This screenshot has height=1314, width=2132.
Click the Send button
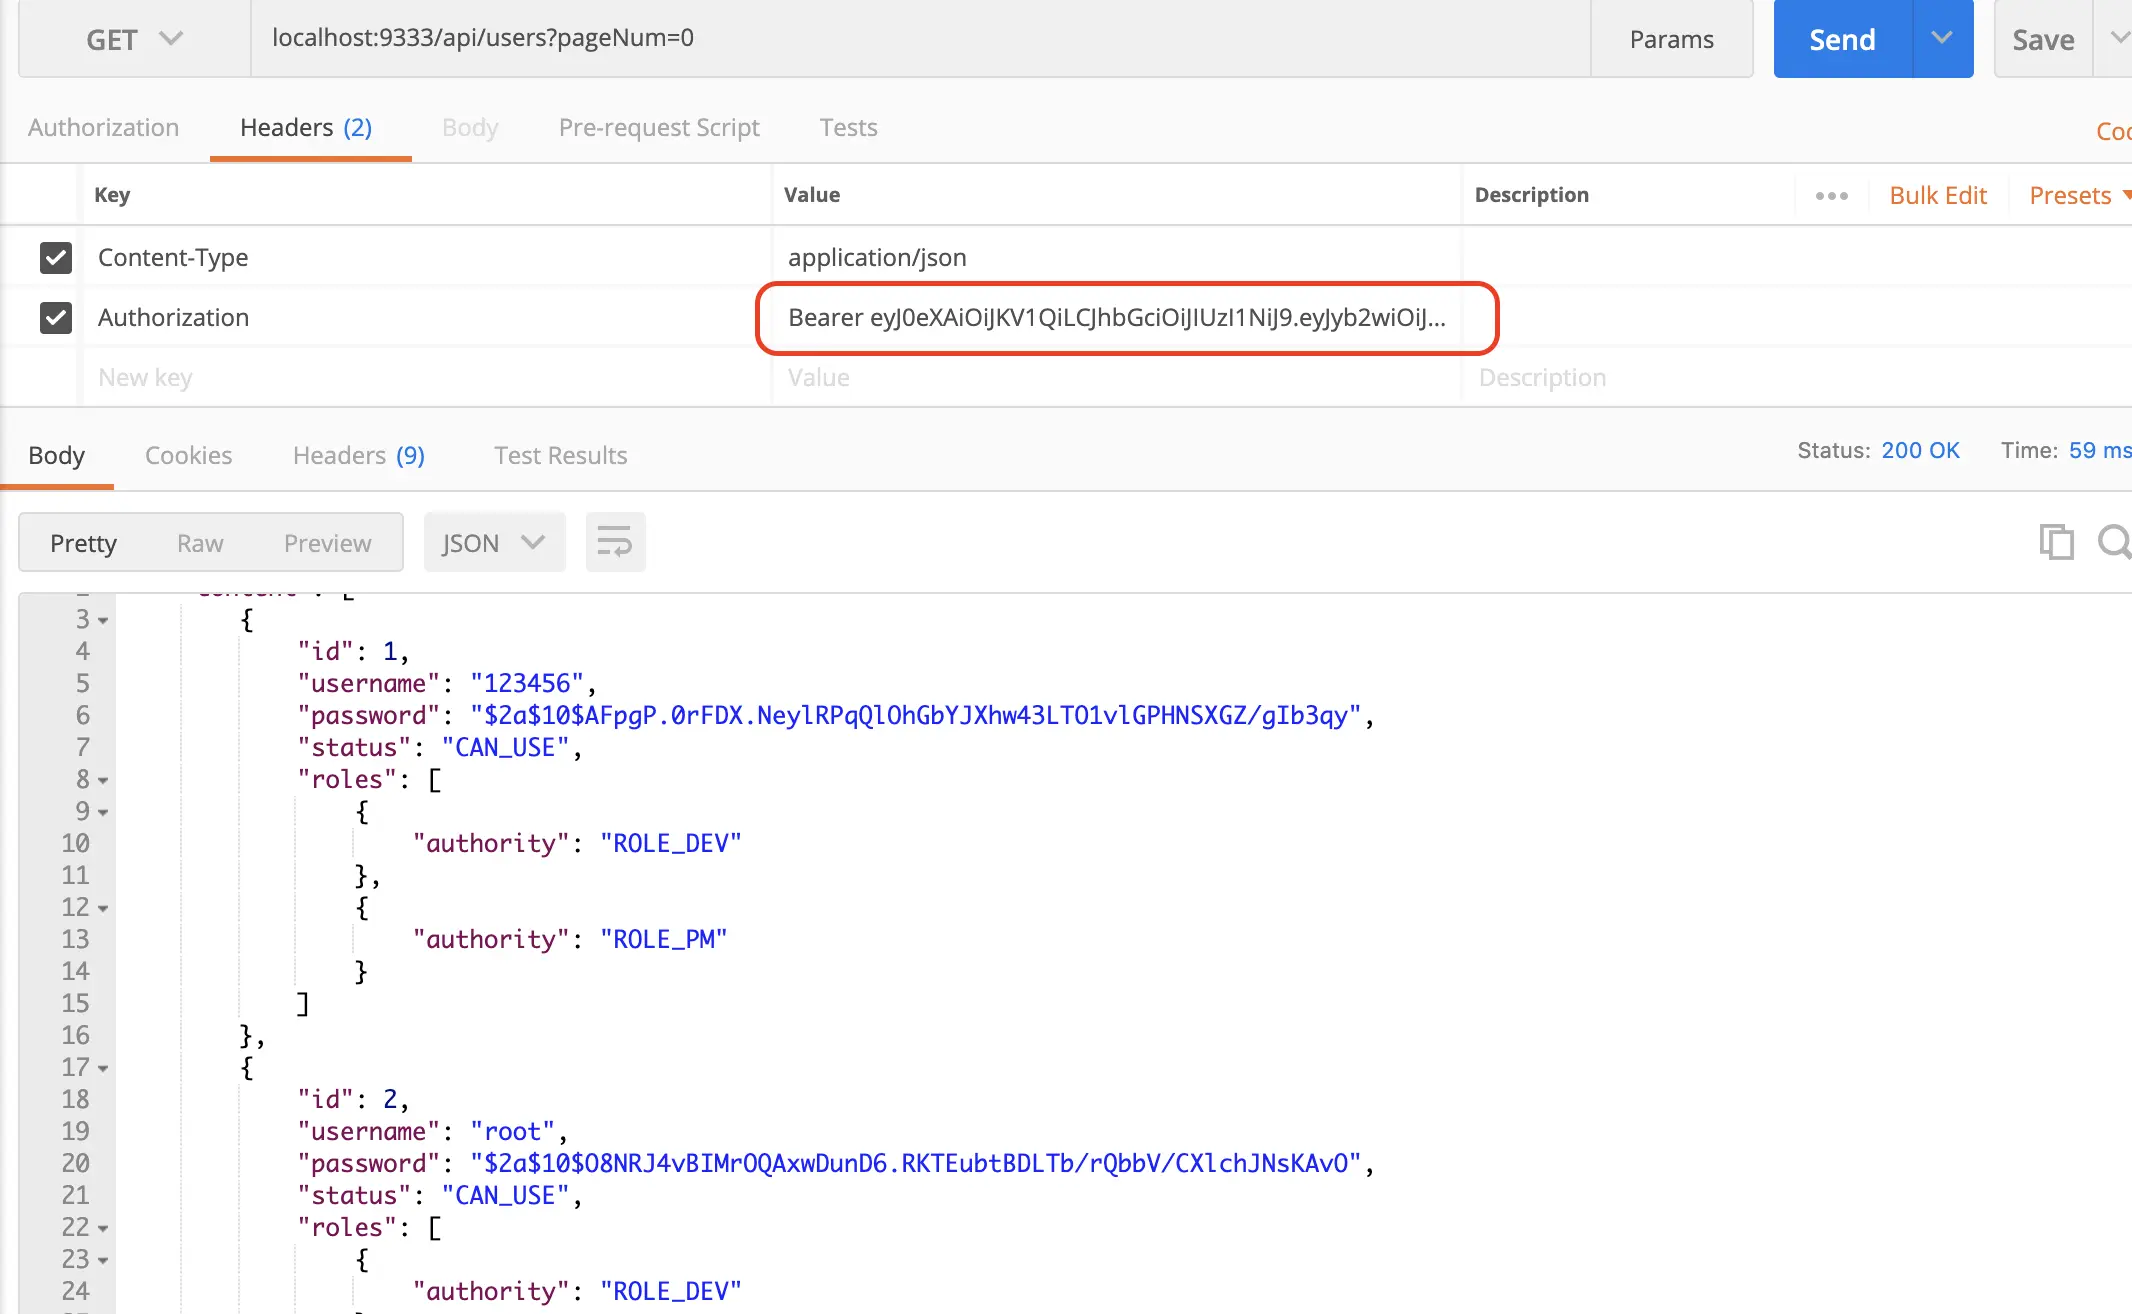pyautogui.click(x=1841, y=39)
